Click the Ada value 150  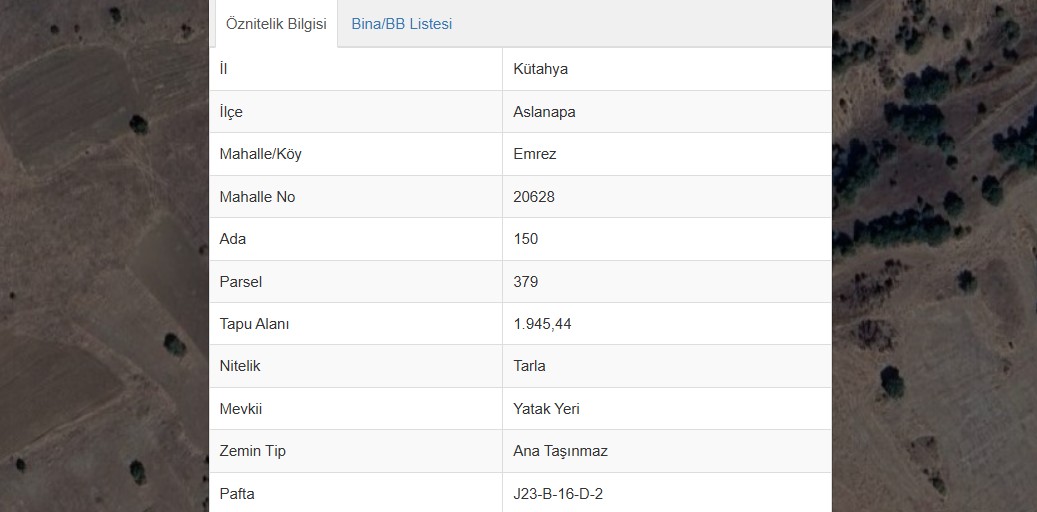[x=526, y=239]
